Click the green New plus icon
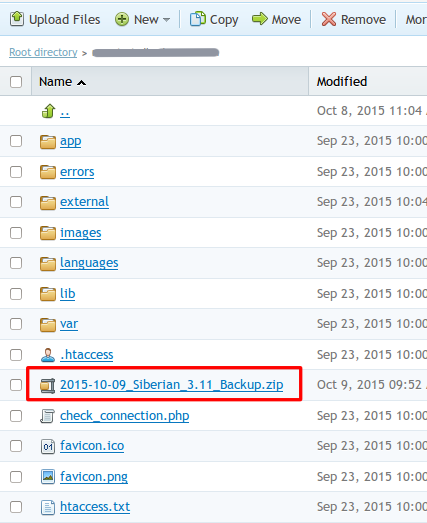Viewport: 427px width, 523px height. (122, 19)
